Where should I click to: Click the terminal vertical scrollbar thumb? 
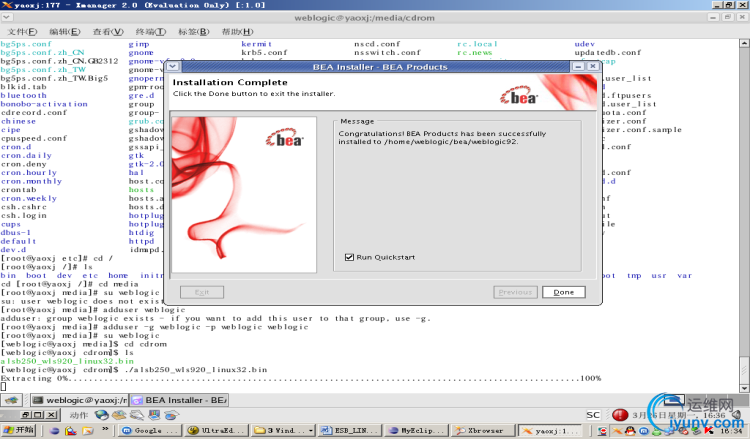click(744, 368)
